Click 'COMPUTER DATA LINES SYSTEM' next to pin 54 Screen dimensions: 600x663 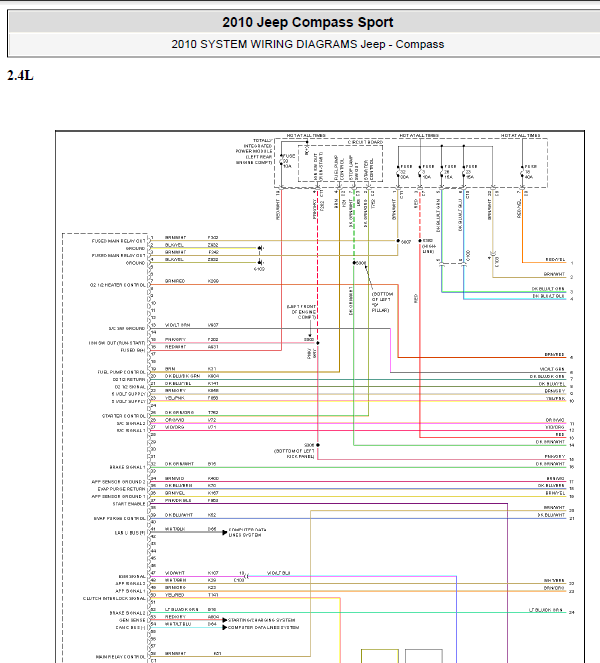click(263, 627)
